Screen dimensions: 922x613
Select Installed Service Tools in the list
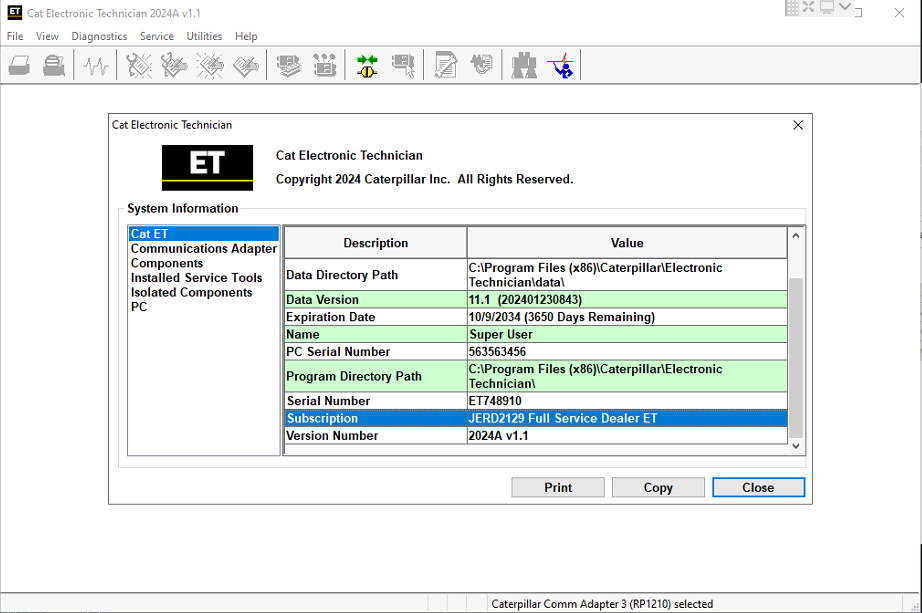[196, 278]
